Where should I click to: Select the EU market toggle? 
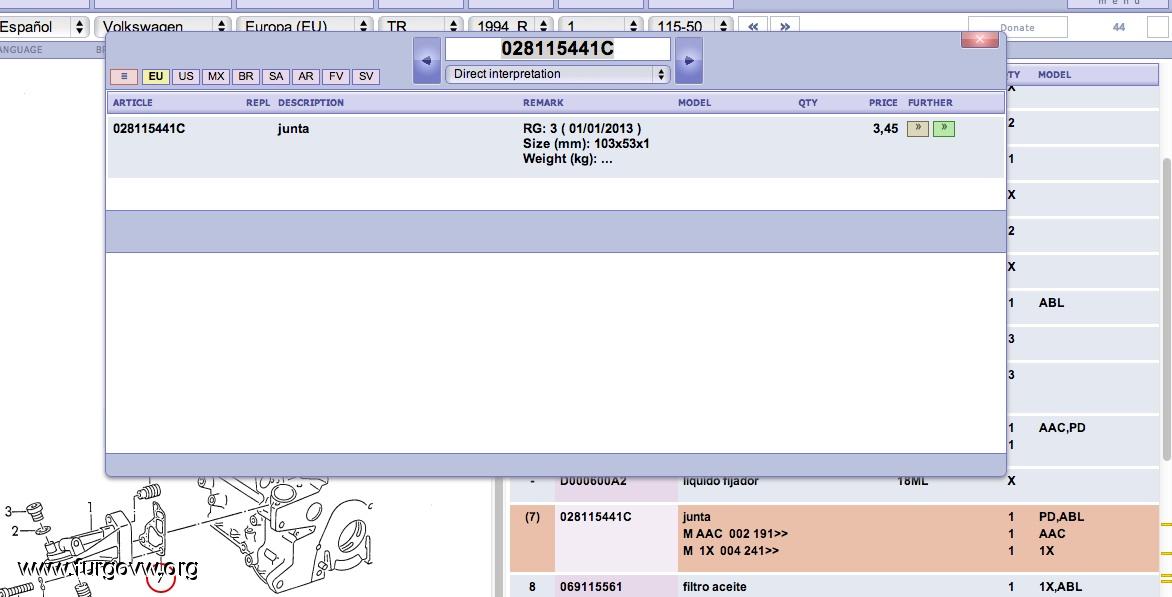pos(156,77)
